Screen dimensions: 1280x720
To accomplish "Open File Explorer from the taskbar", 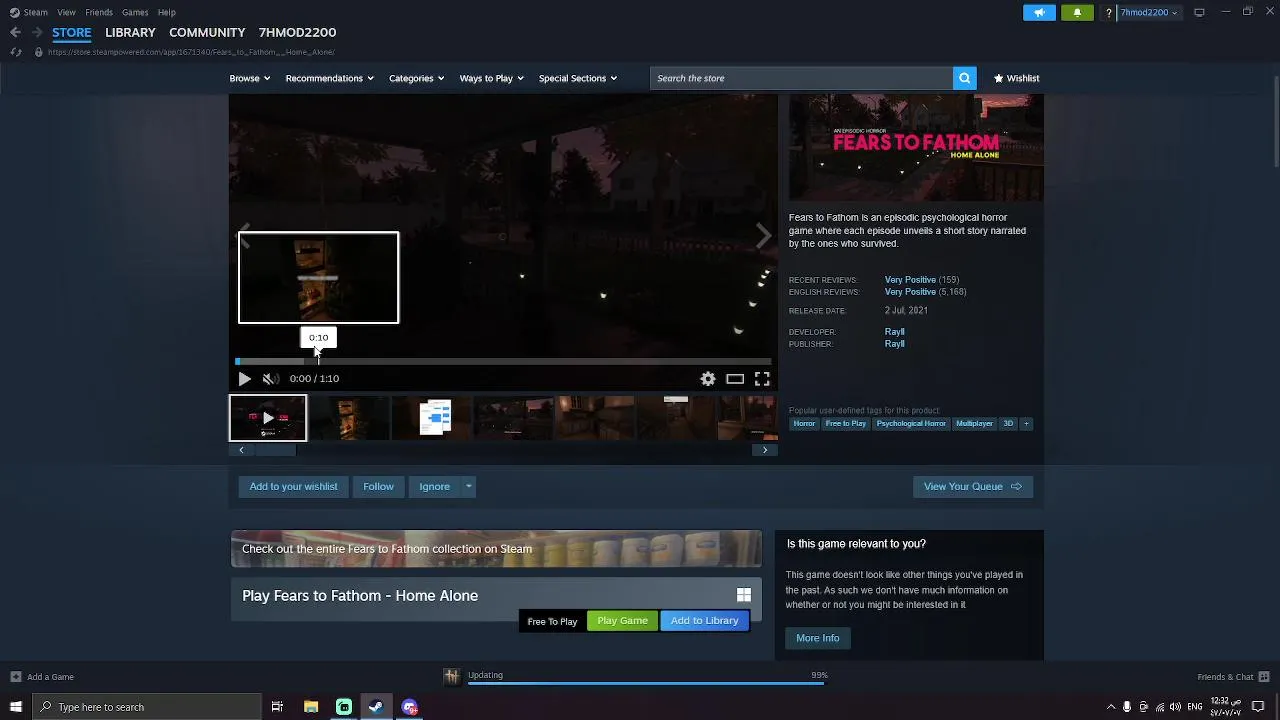I will click(311, 707).
